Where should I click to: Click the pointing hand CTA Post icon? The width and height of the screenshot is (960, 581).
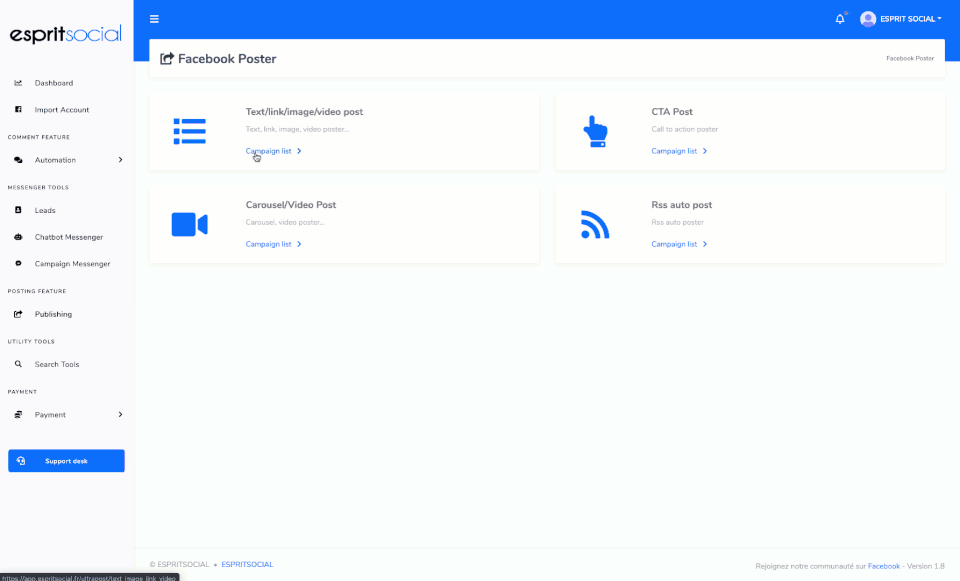(x=595, y=132)
